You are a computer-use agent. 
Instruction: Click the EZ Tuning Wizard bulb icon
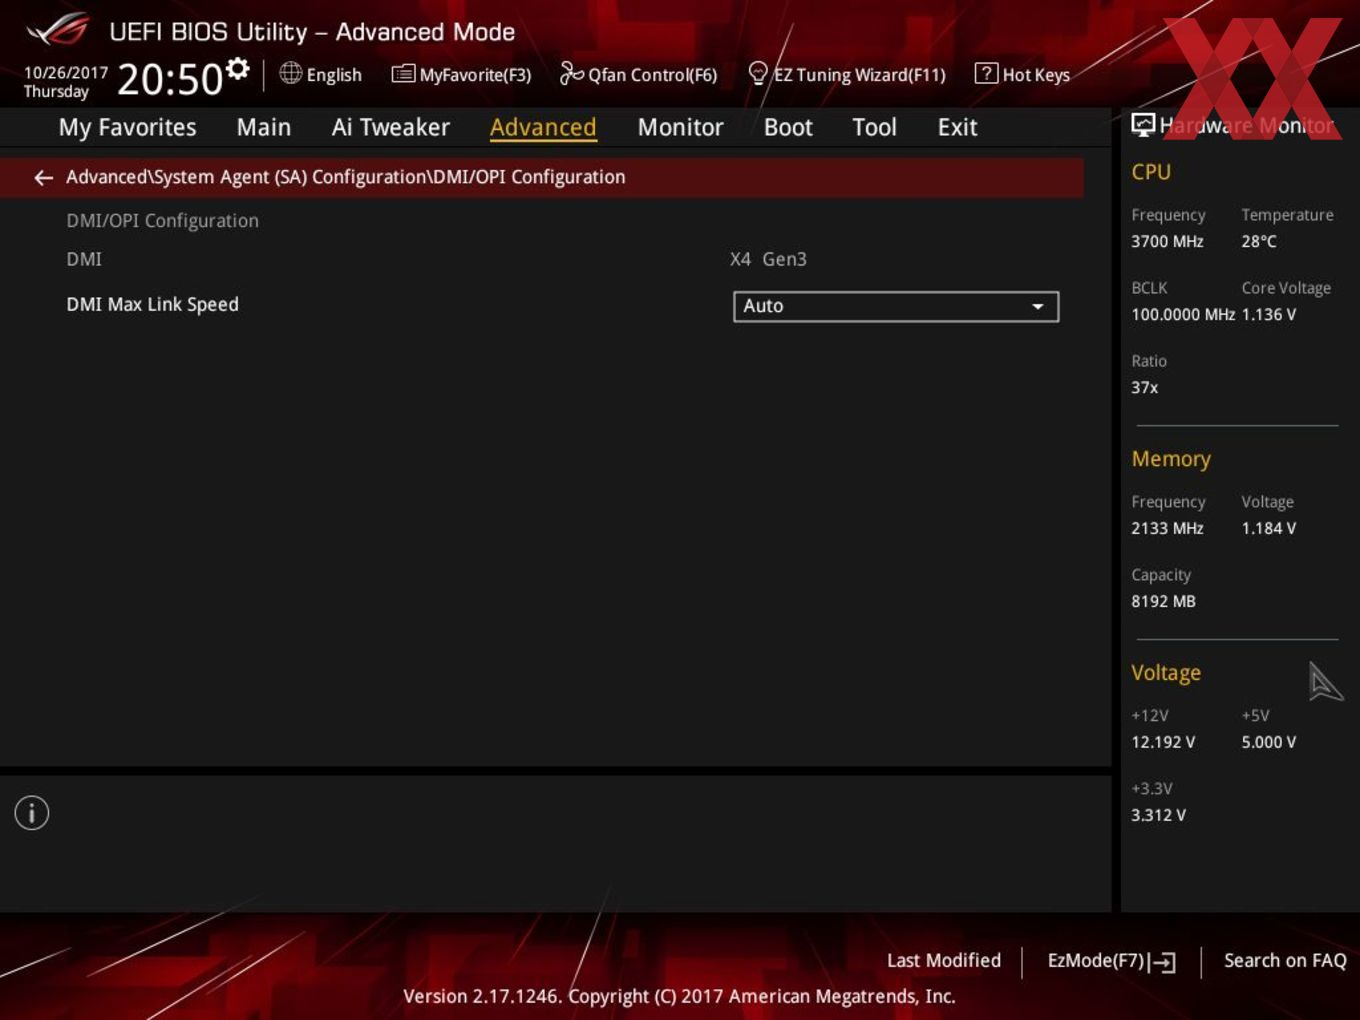[758, 73]
